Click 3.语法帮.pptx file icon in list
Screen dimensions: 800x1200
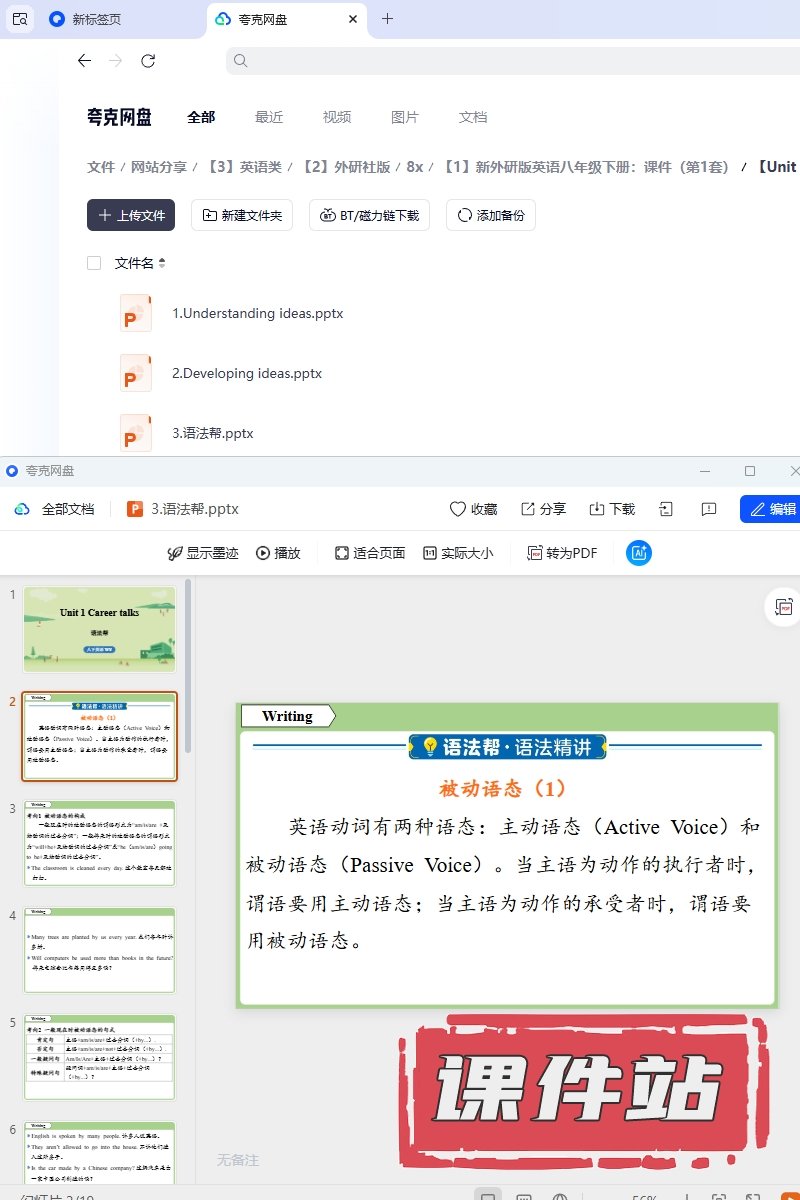coord(135,433)
